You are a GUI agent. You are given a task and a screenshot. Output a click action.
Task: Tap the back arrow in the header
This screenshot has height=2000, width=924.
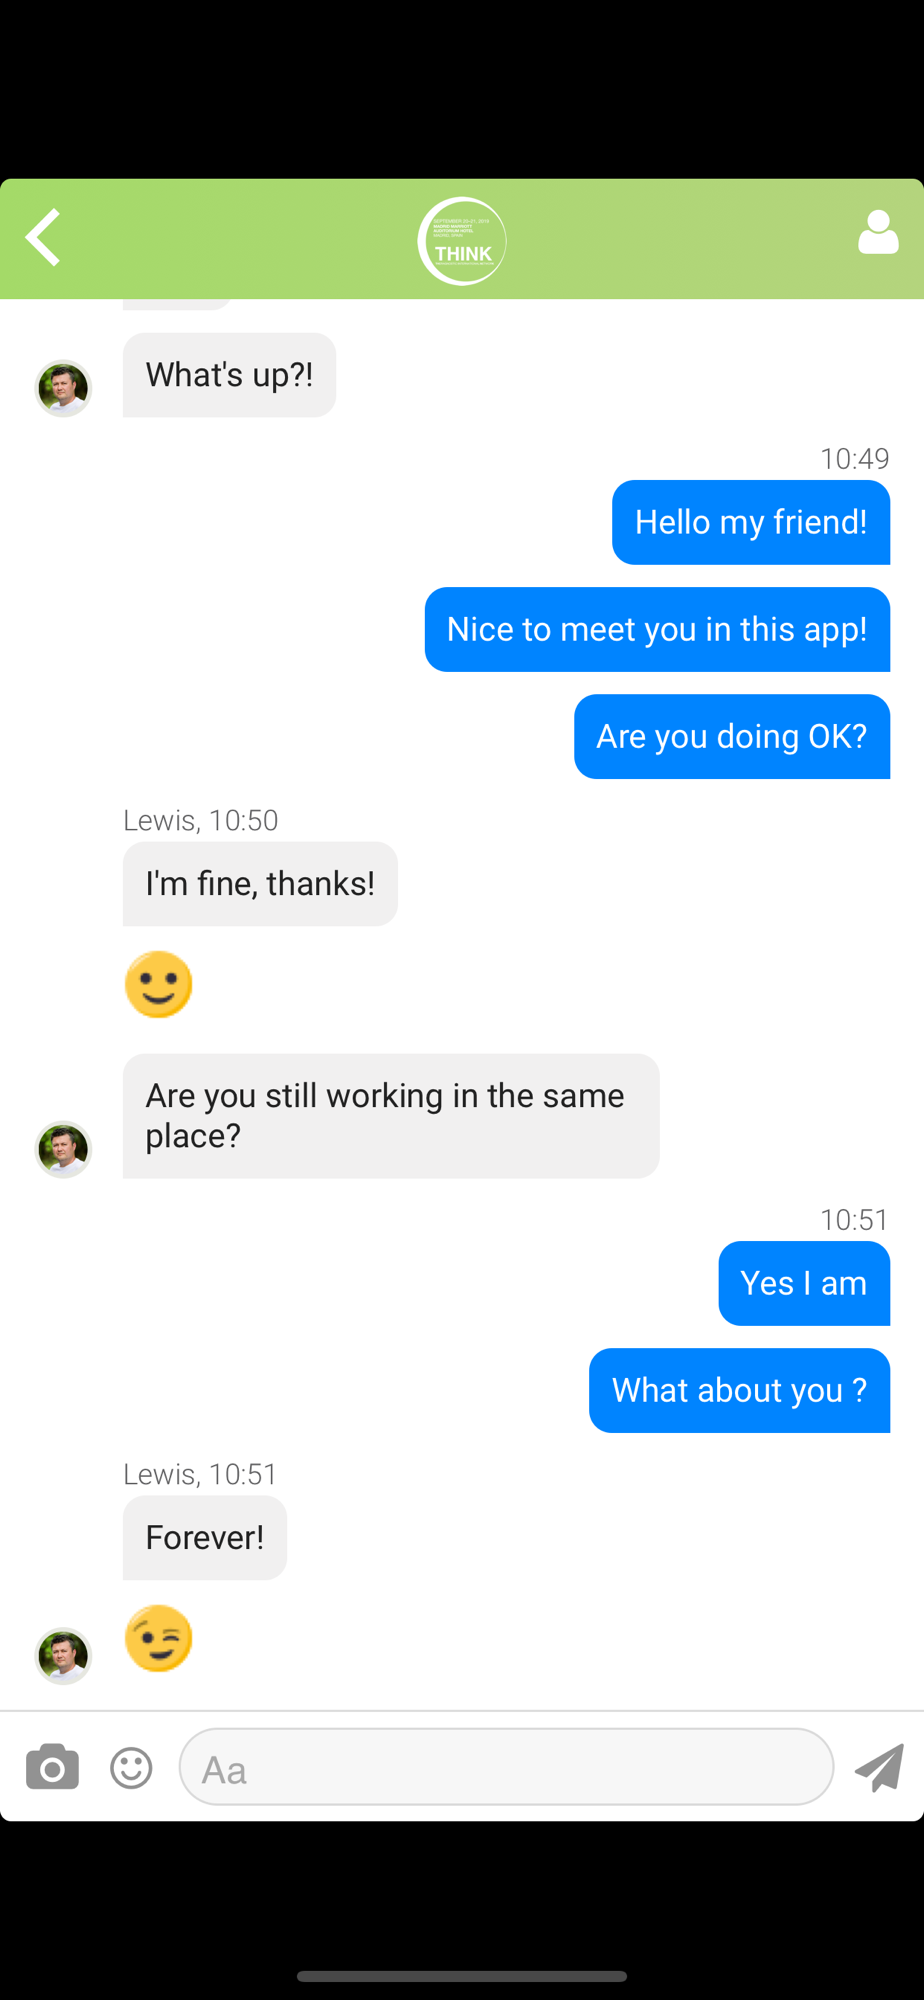tap(43, 237)
